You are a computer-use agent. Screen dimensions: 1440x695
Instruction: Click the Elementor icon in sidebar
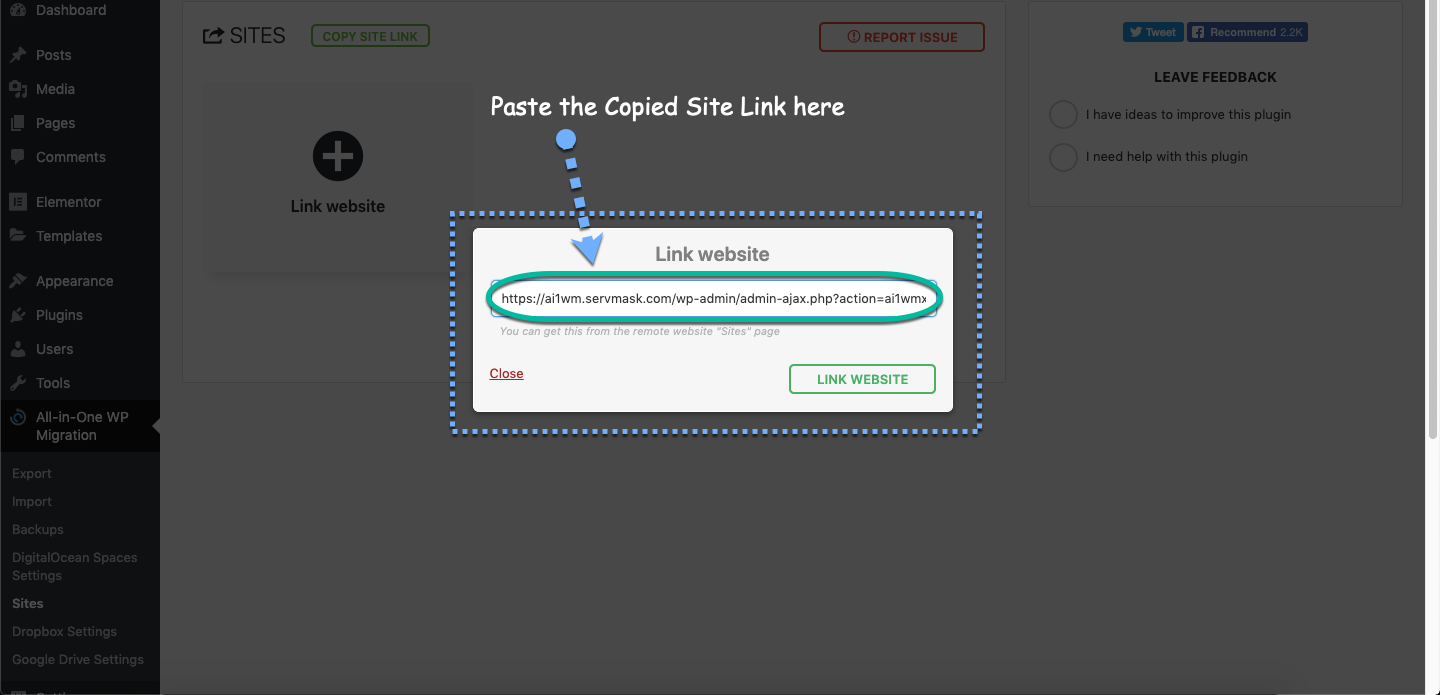[18, 202]
